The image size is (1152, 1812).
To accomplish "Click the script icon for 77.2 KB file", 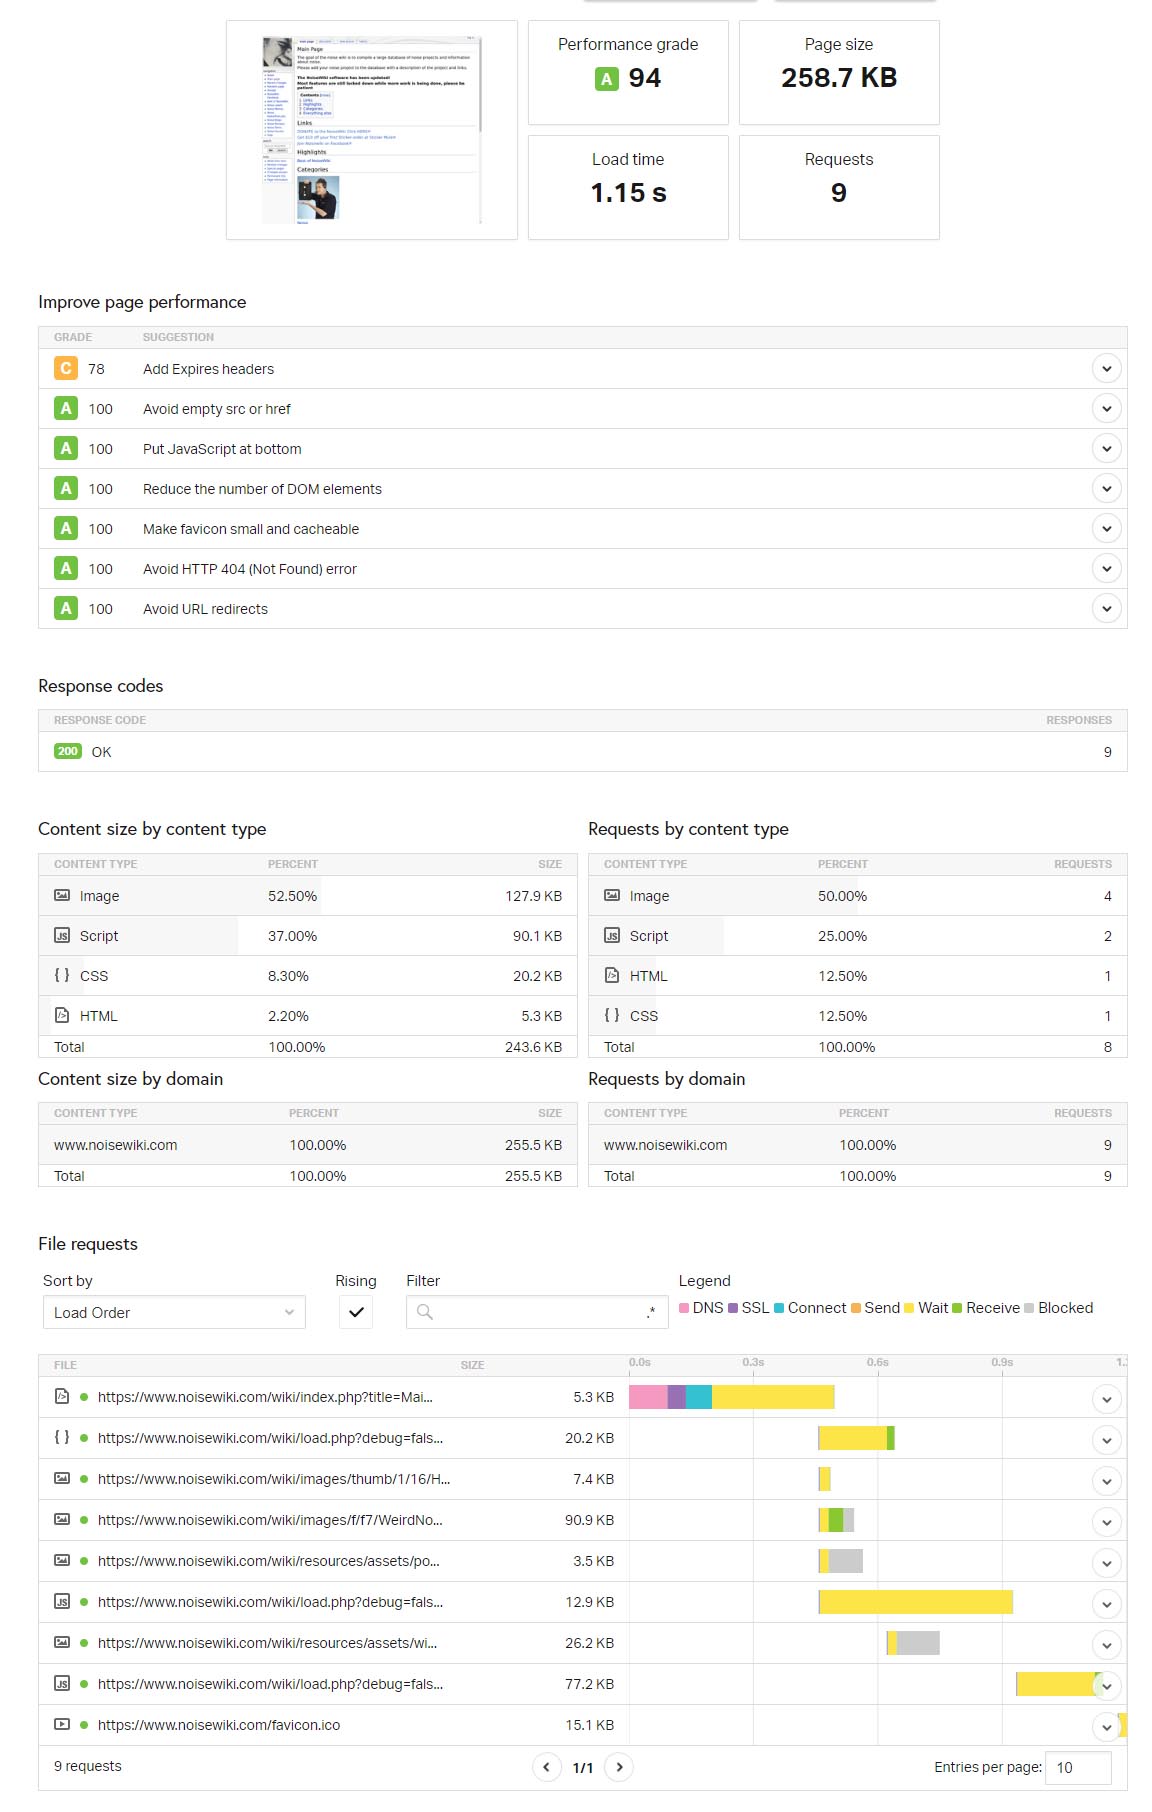I will pos(62,1683).
